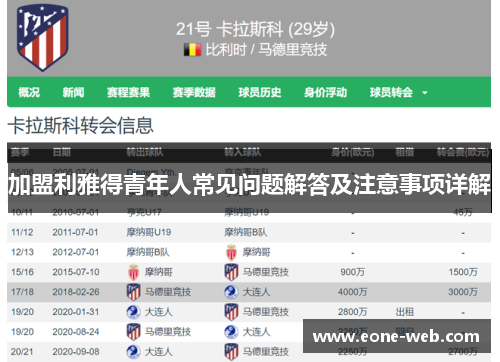Click 大连人 link in 17/18 row

256,292
